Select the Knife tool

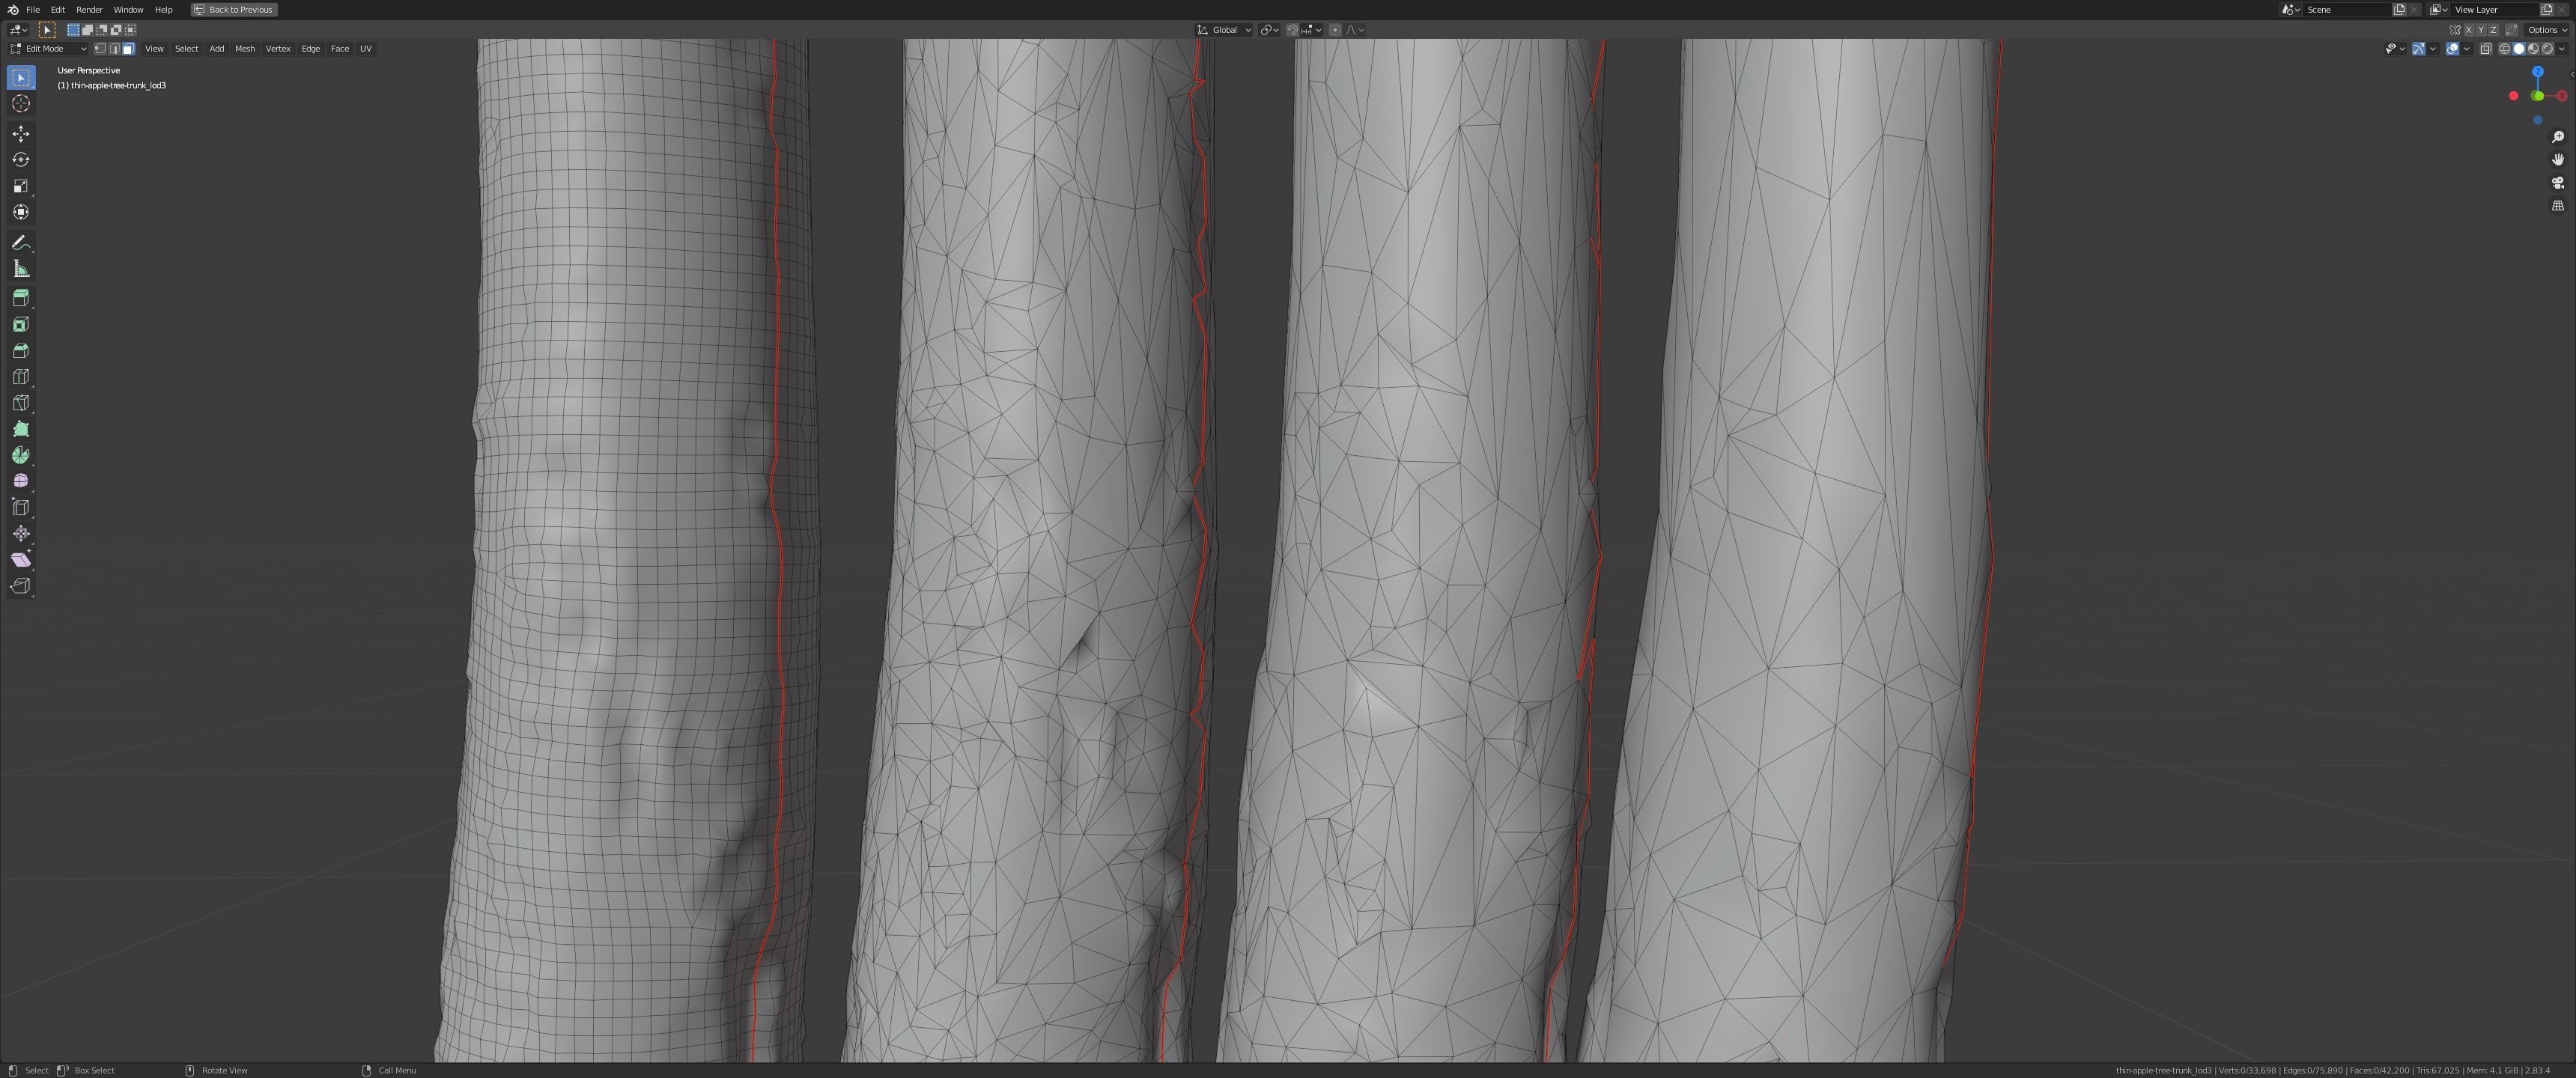click(x=21, y=403)
